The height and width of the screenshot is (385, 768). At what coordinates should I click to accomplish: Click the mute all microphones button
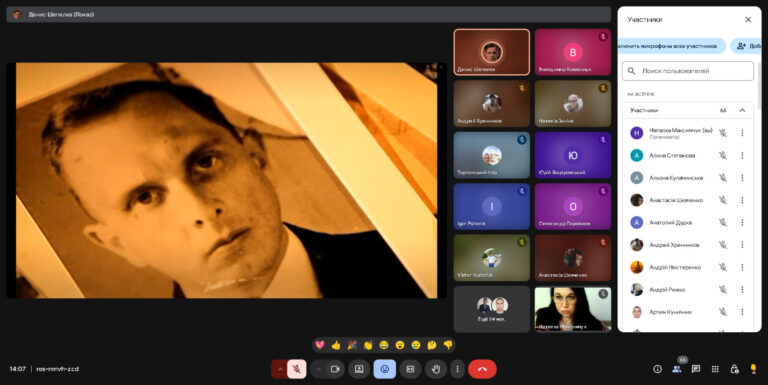click(672, 46)
